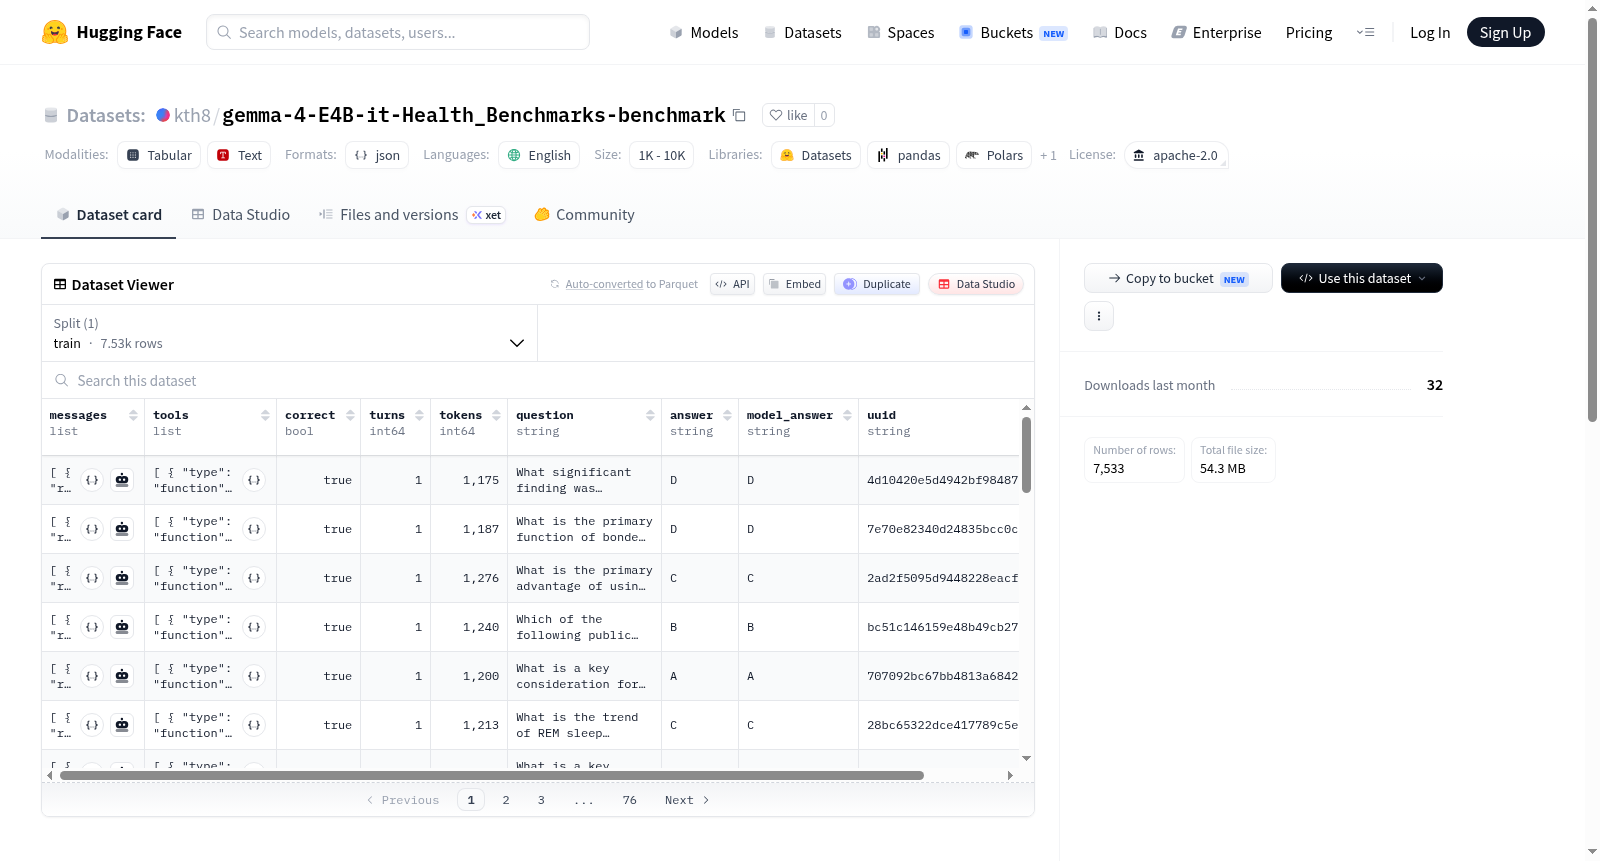Click the English language tag

coord(539,155)
